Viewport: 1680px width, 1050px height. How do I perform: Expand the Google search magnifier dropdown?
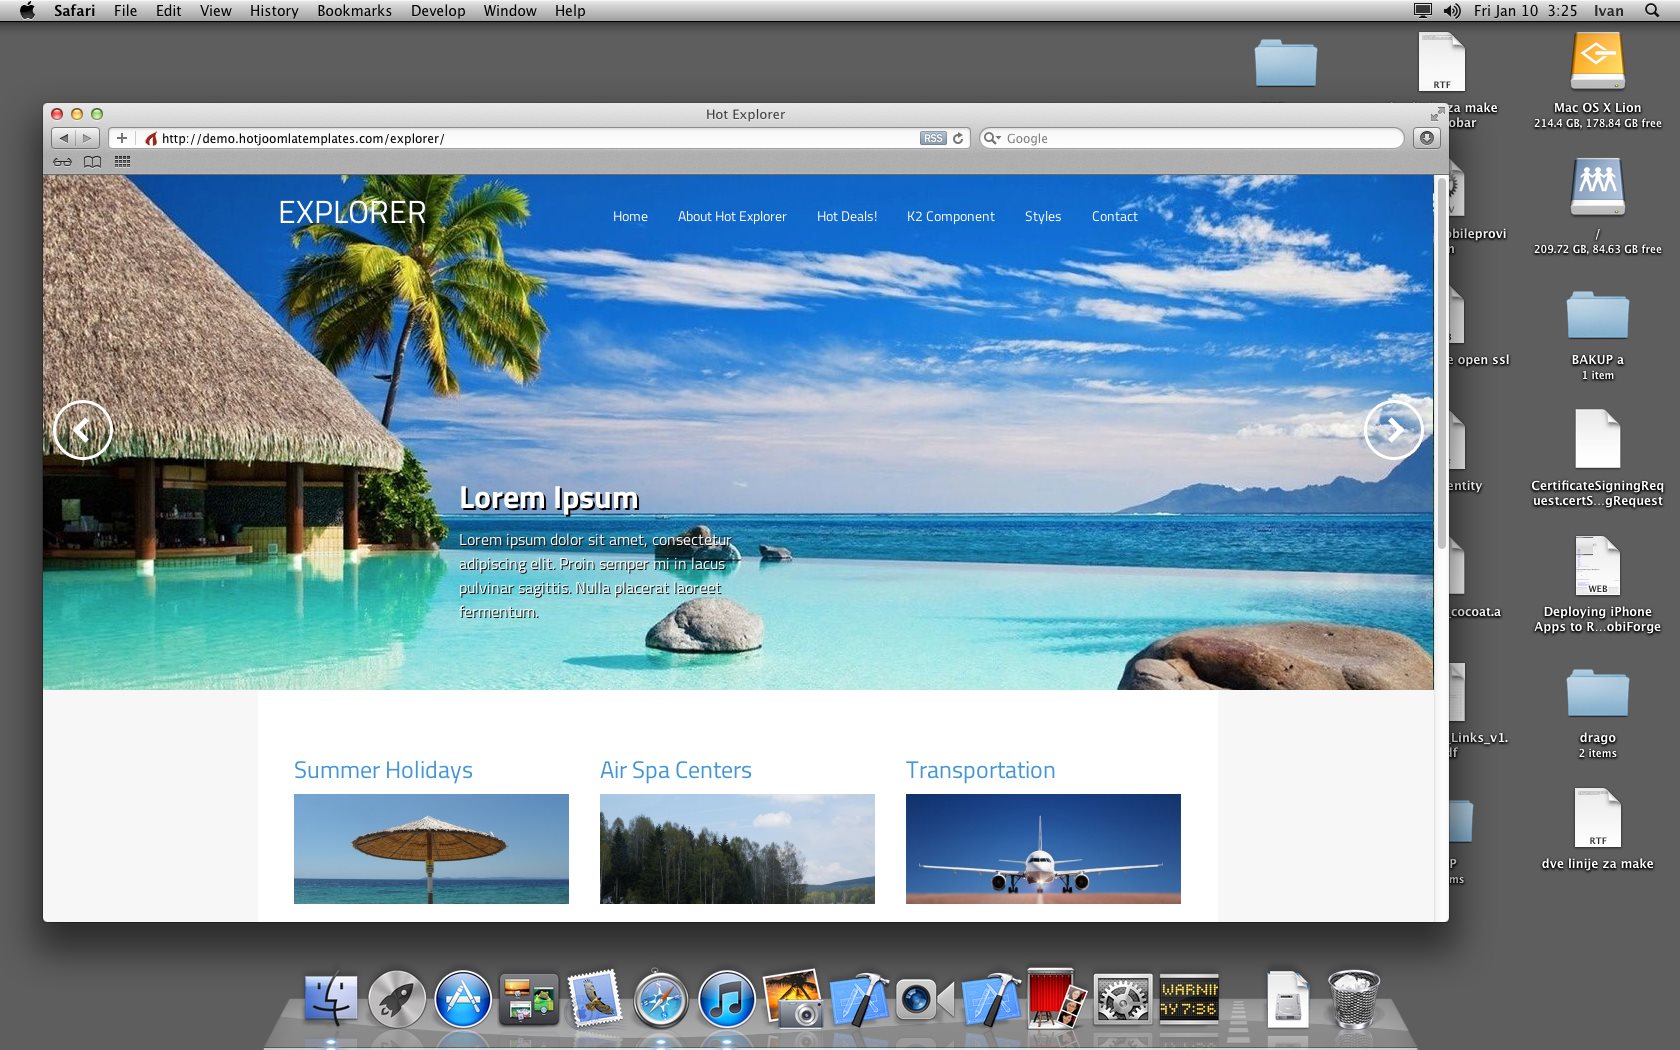(x=992, y=138)
